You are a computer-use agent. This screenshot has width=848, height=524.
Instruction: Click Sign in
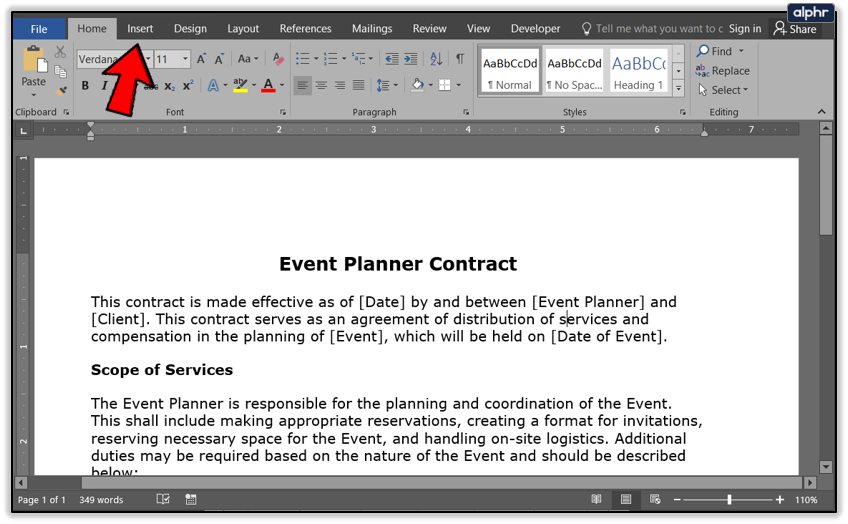tap(745, 29)
